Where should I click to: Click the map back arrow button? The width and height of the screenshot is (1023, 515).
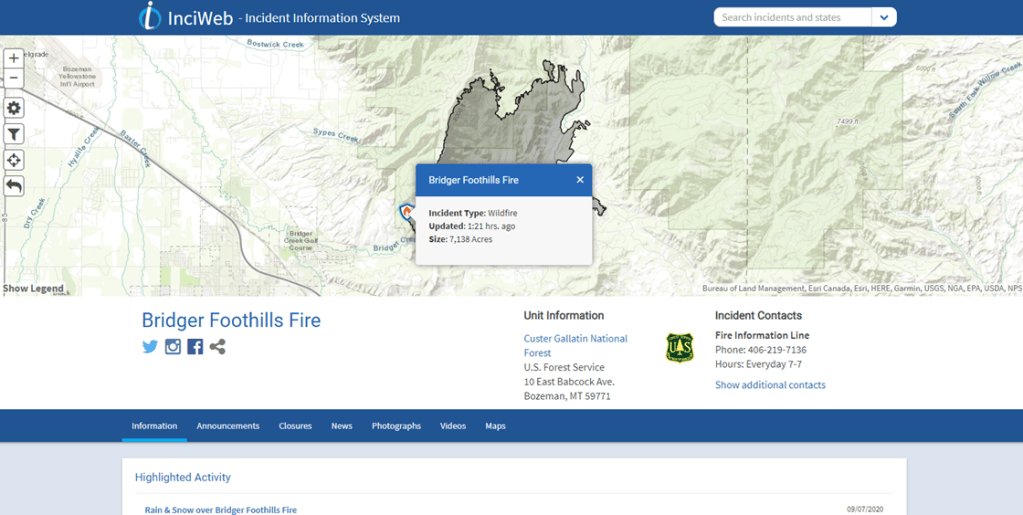click(x=14, y=186)
